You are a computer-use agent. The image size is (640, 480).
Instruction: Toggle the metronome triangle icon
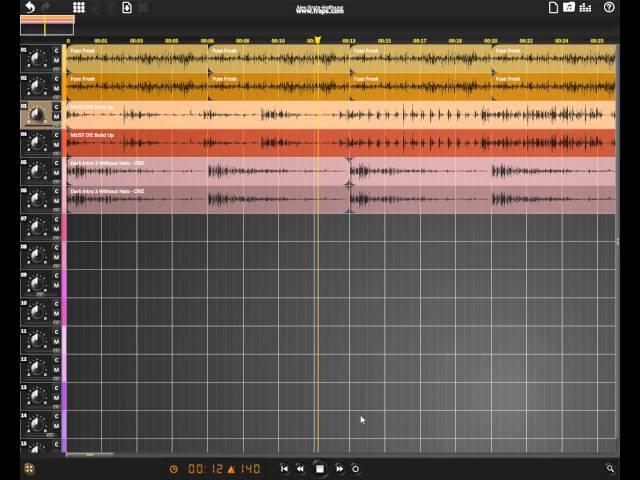pos(231,469)
